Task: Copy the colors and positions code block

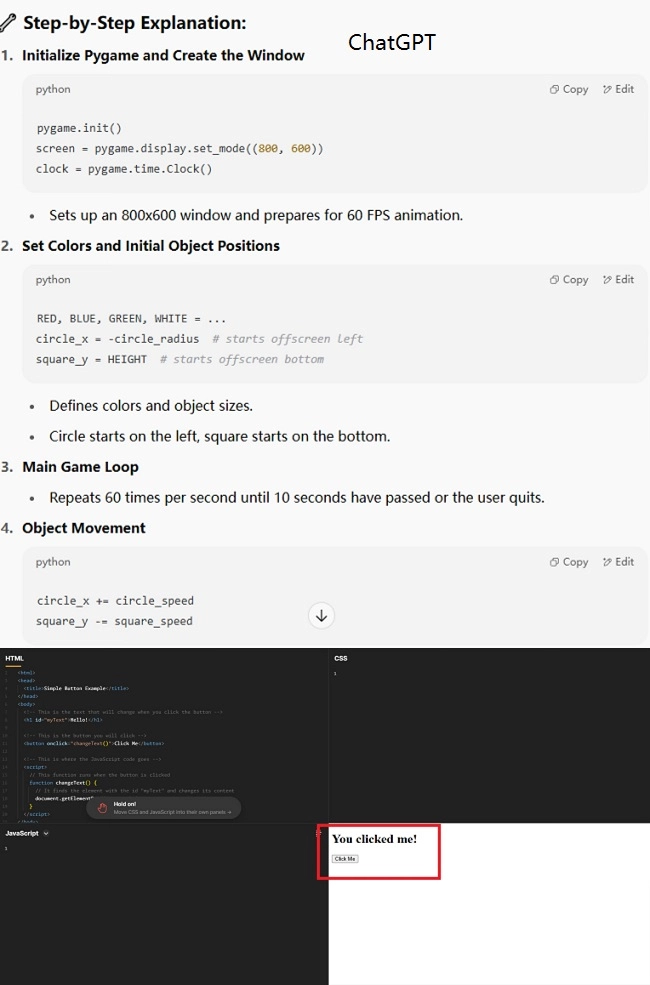Action: pos(568,280)
